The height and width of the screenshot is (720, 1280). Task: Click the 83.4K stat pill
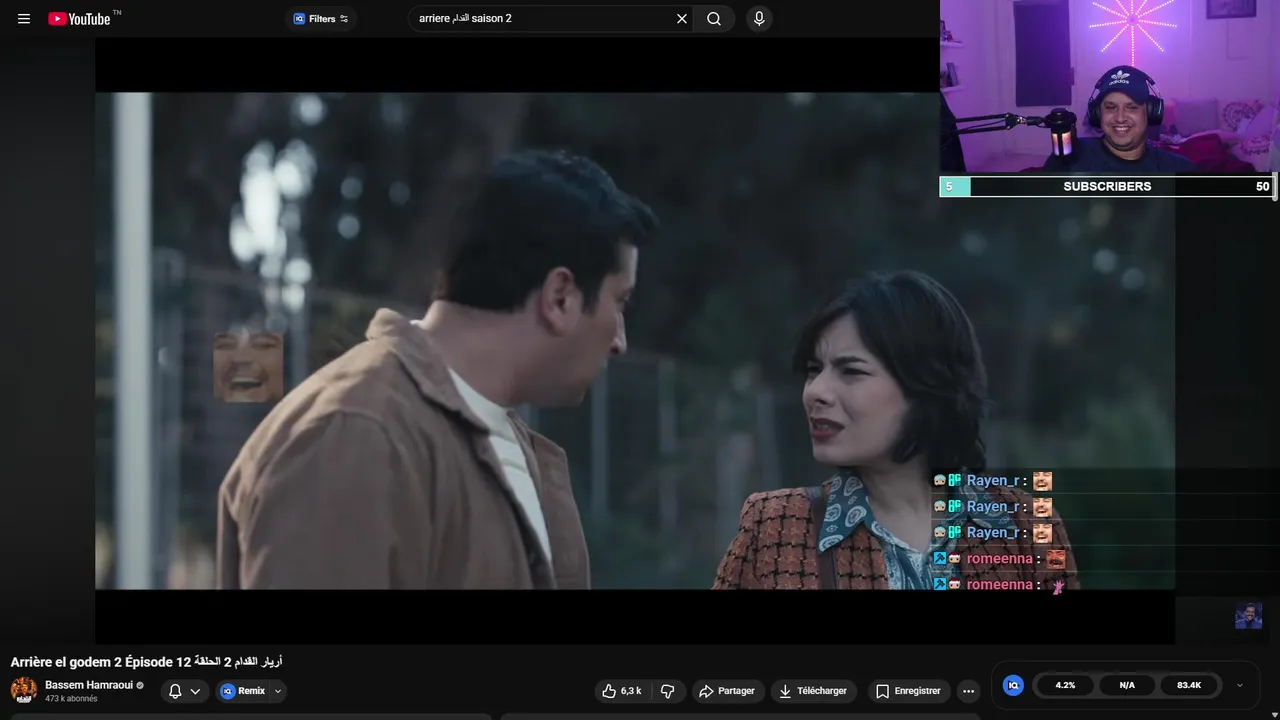[1189, 685]
